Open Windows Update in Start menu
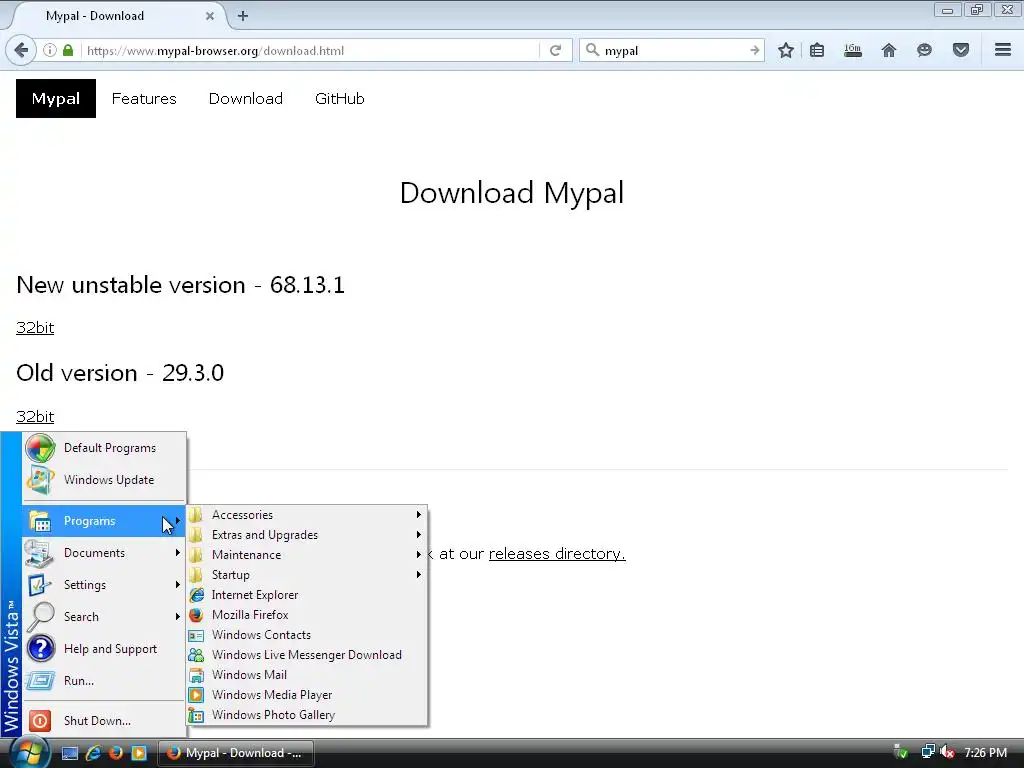1024x768 pixels. 104,480
